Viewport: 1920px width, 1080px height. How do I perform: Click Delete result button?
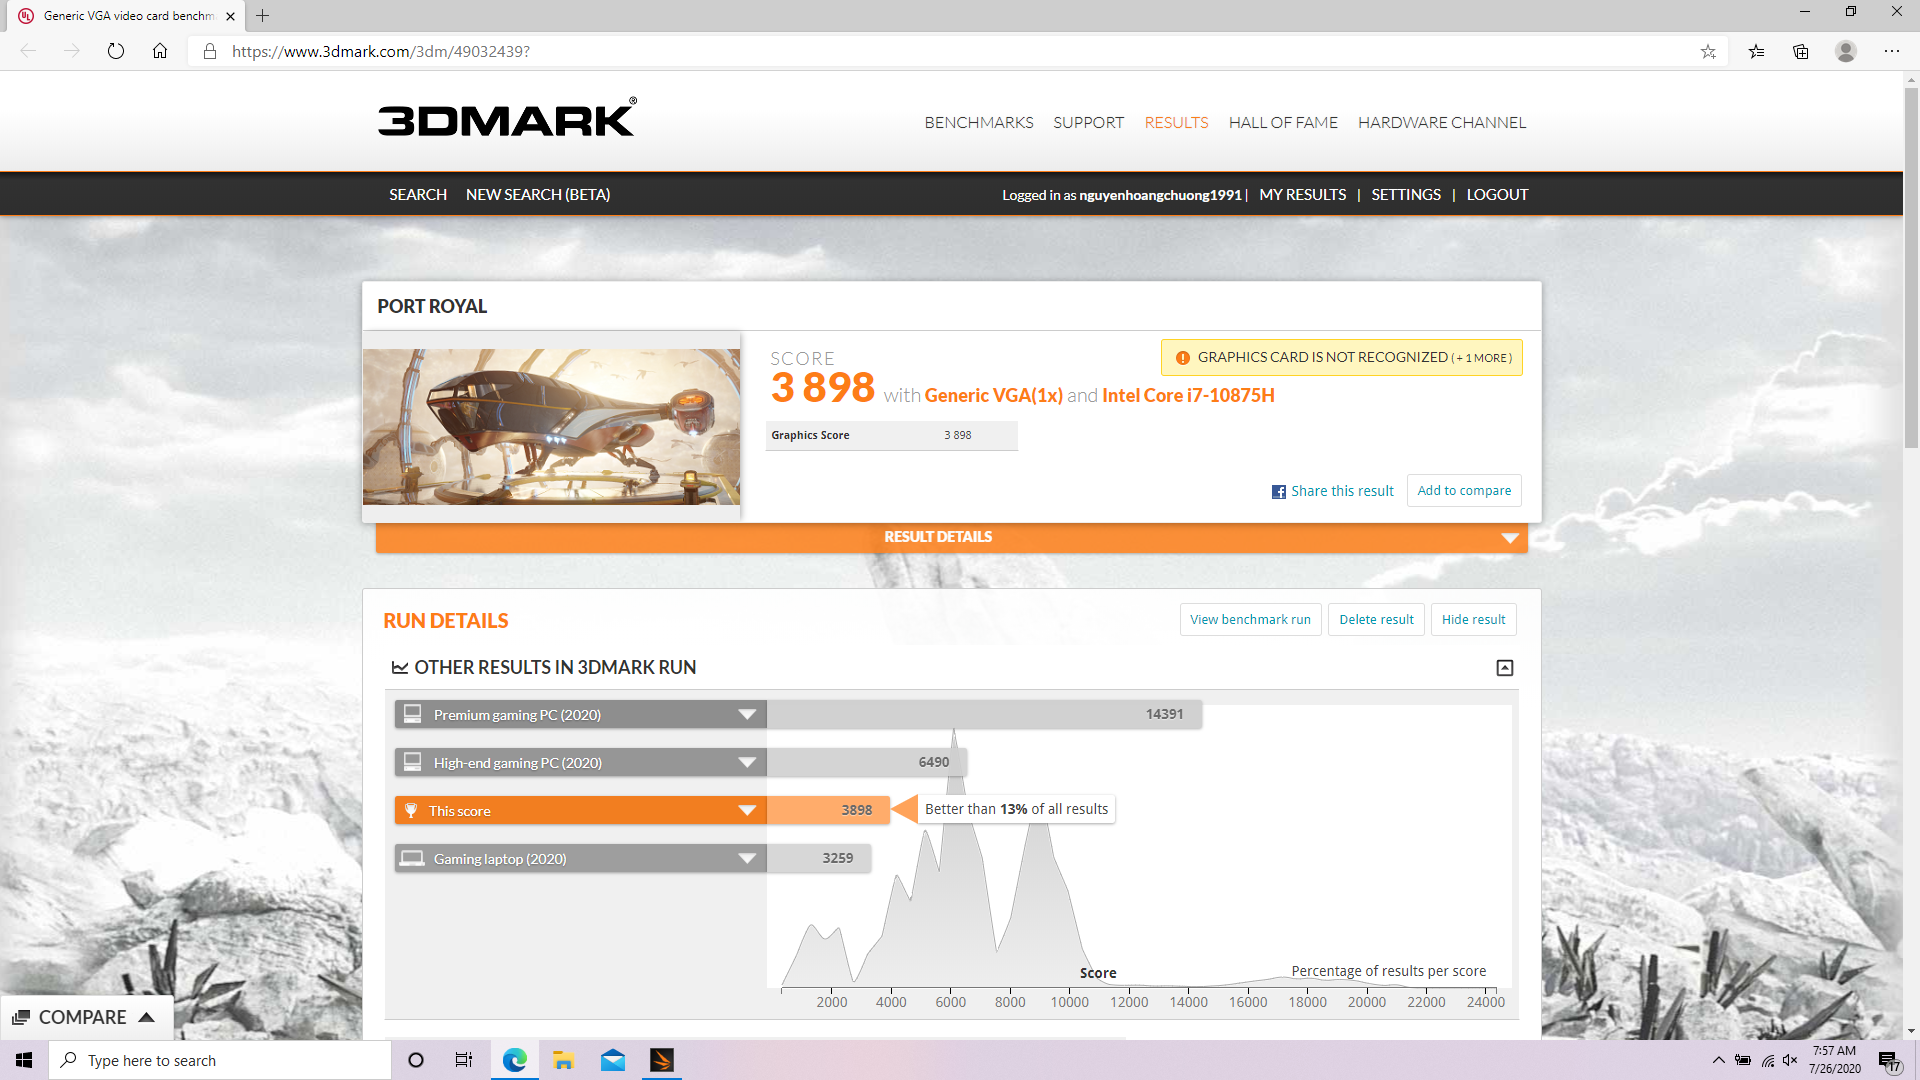(x=1376, y=619)
